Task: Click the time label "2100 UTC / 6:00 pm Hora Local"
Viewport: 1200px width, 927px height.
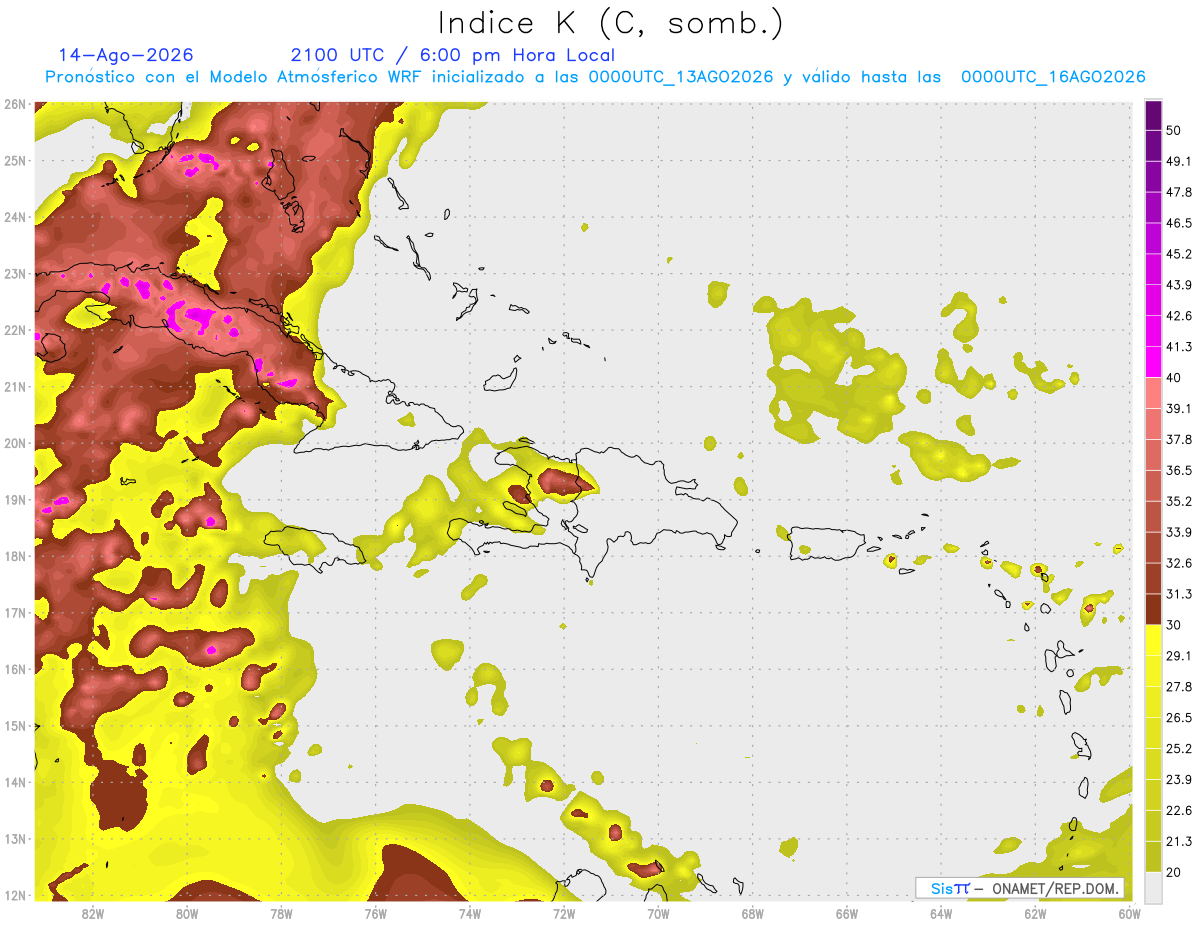Action: coord(453,55)
